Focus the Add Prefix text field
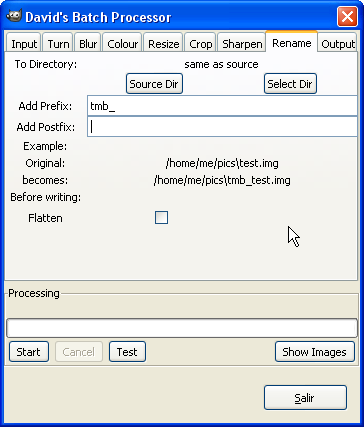 click(x=222, y=106)
